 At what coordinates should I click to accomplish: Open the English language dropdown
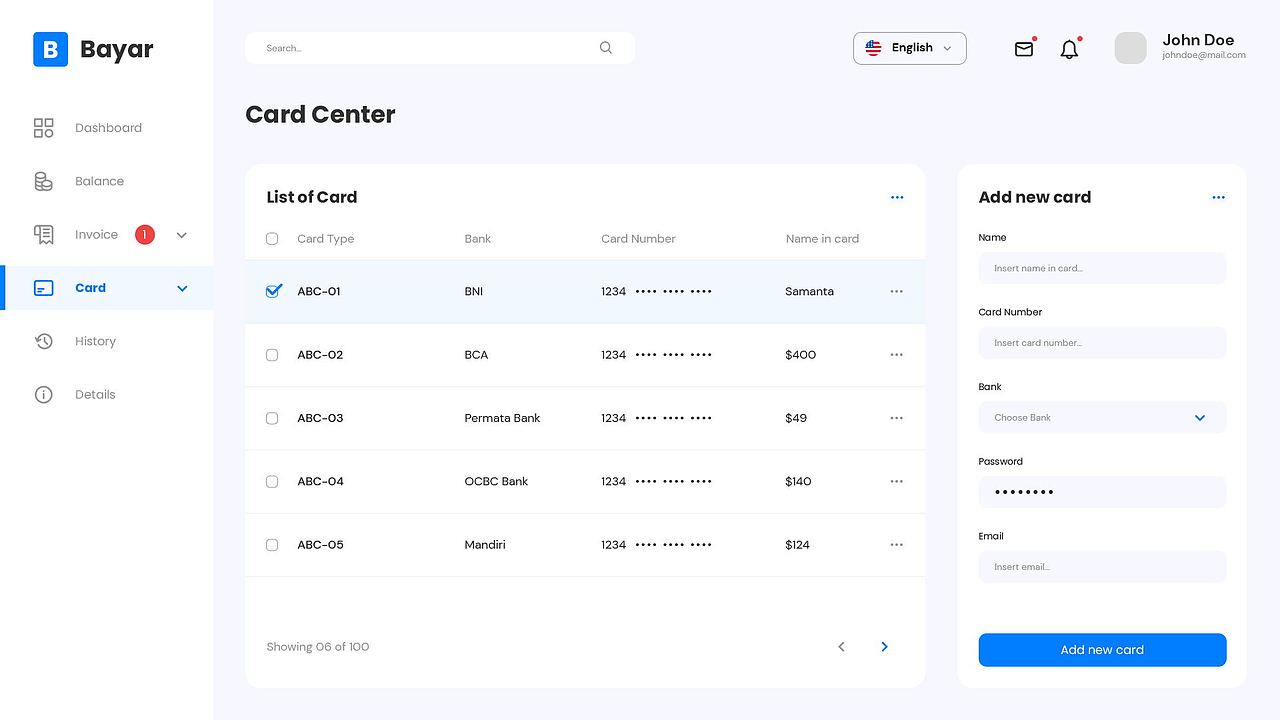909,48
